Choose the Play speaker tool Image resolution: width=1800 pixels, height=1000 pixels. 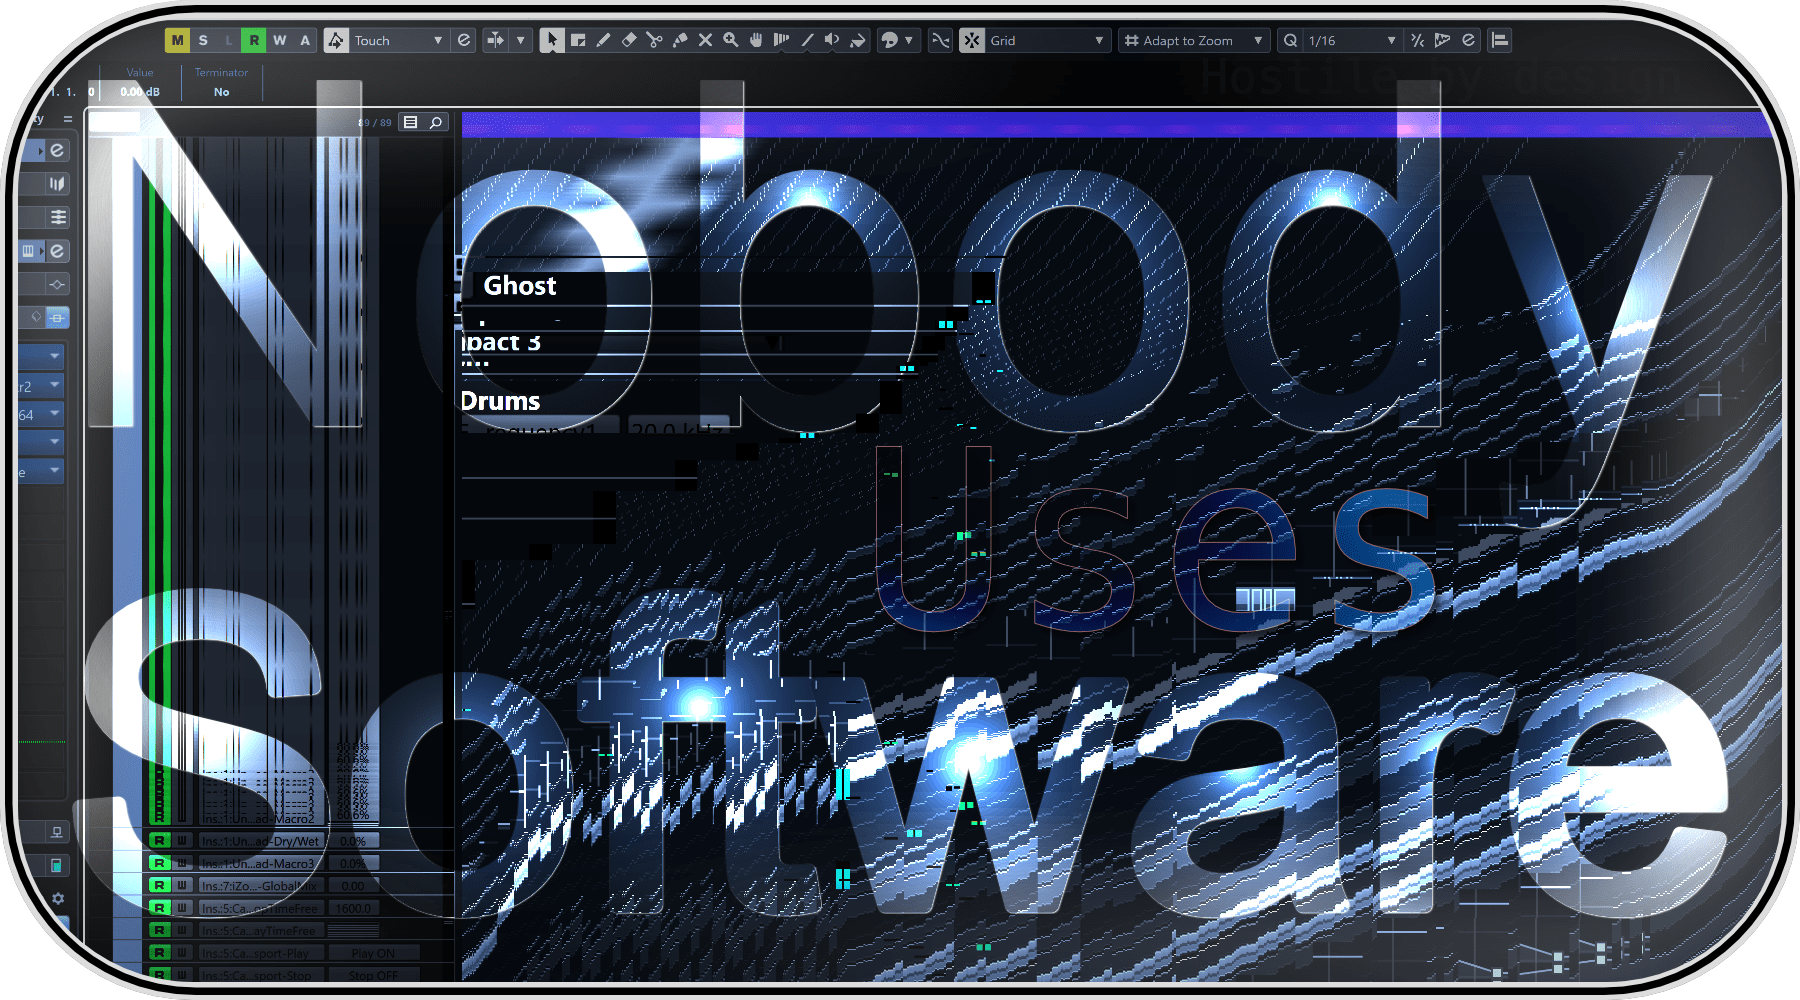(832, 40)
